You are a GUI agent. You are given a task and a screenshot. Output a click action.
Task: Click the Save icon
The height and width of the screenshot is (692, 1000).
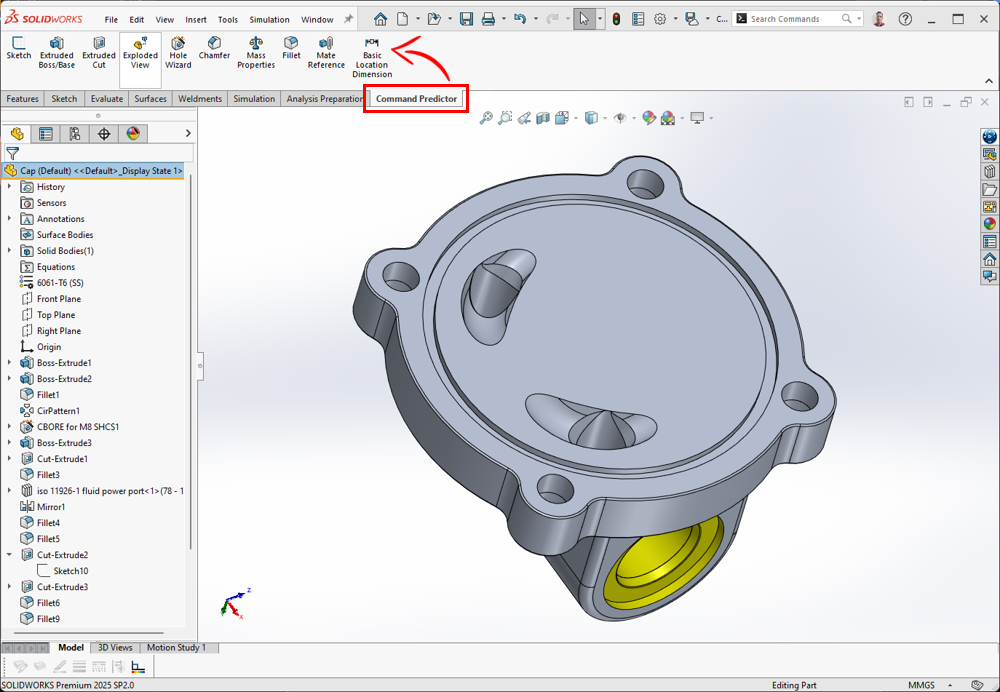[466, 19]
